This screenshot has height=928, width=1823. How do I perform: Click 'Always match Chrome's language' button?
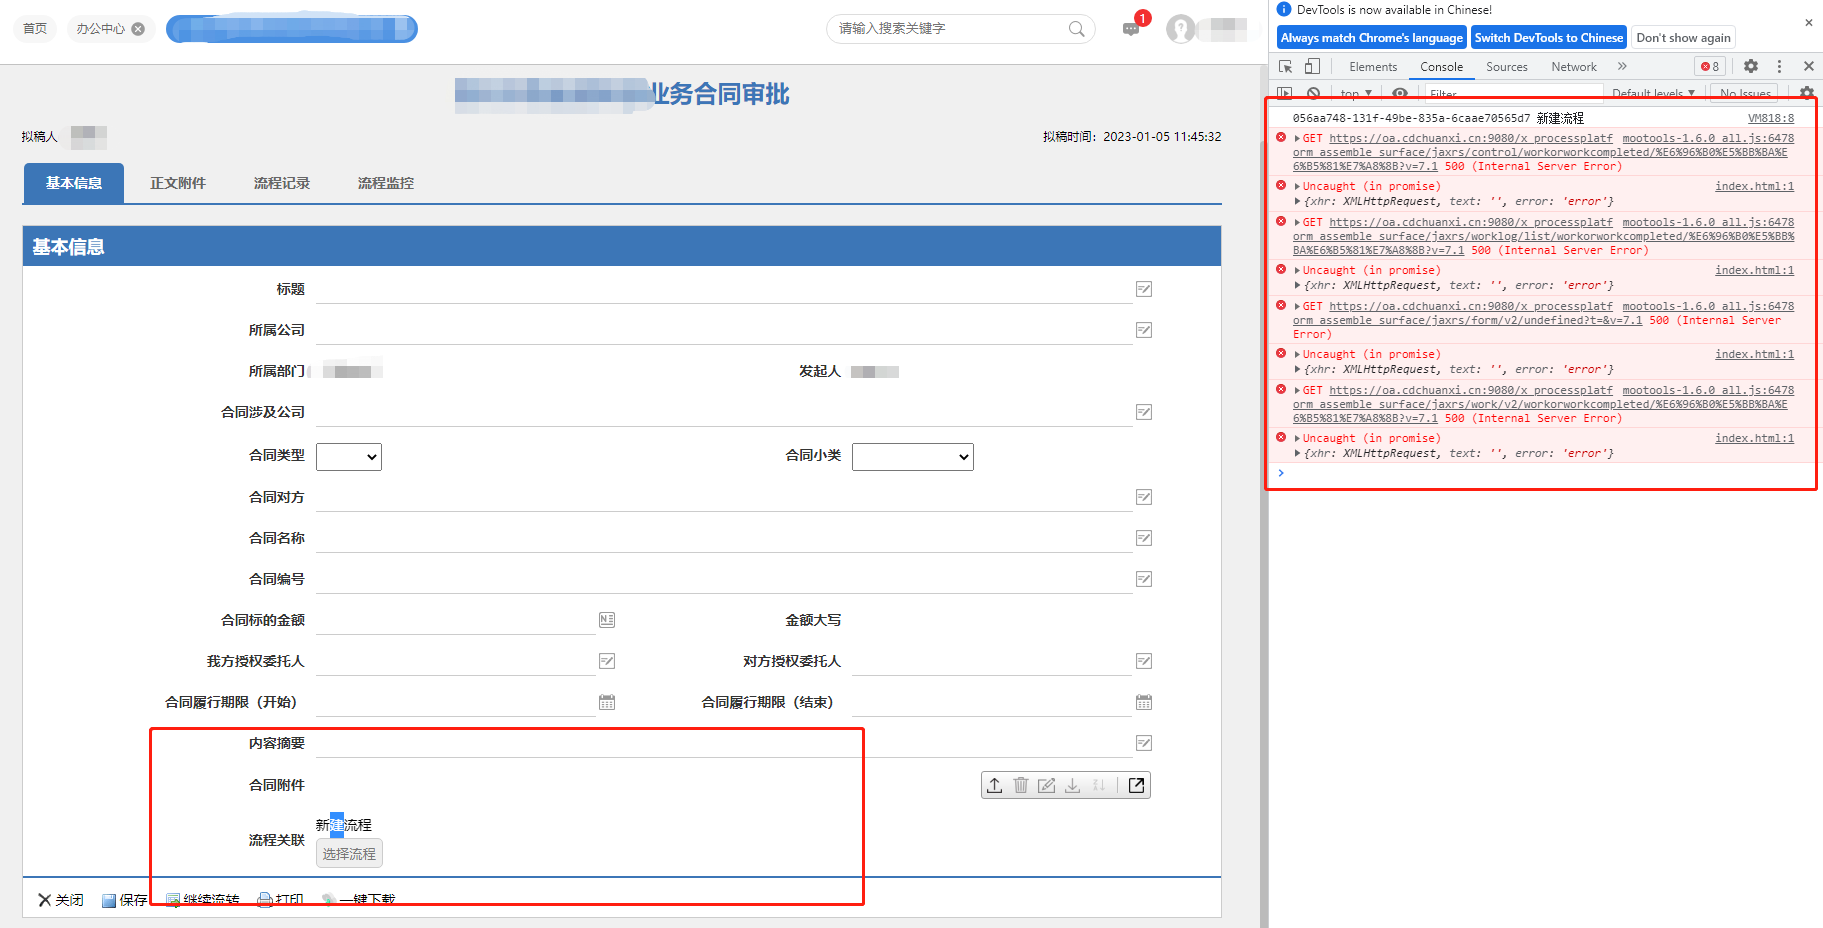click(x=1372, y=38)
